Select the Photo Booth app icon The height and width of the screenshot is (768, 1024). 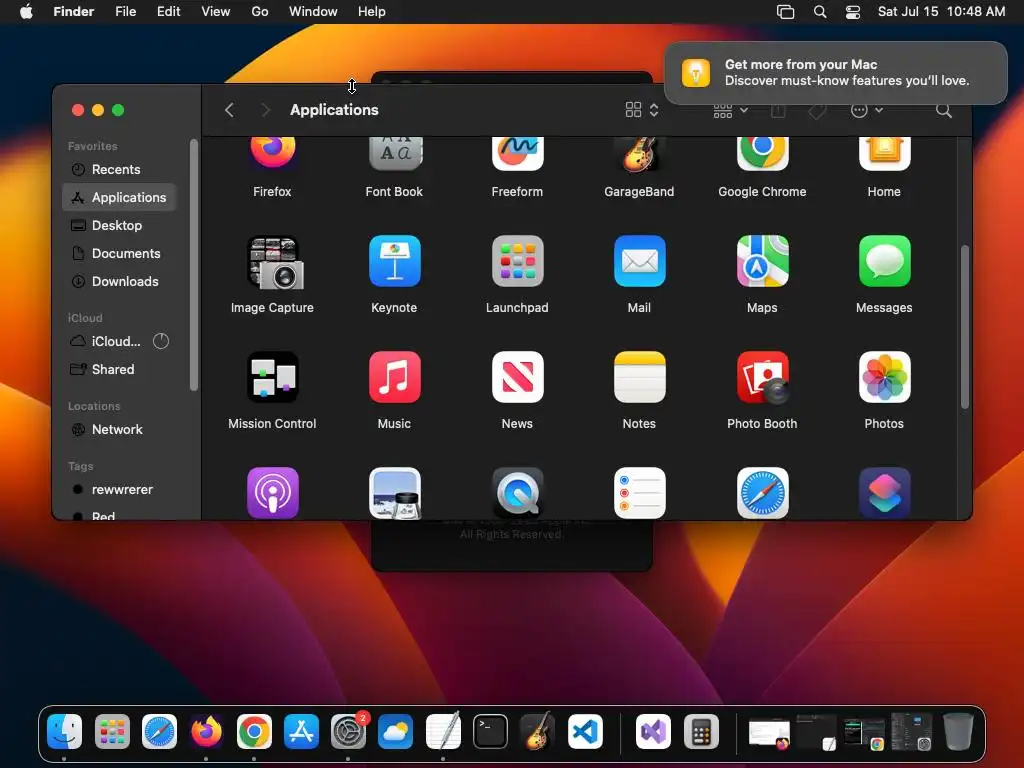(762, 377)
